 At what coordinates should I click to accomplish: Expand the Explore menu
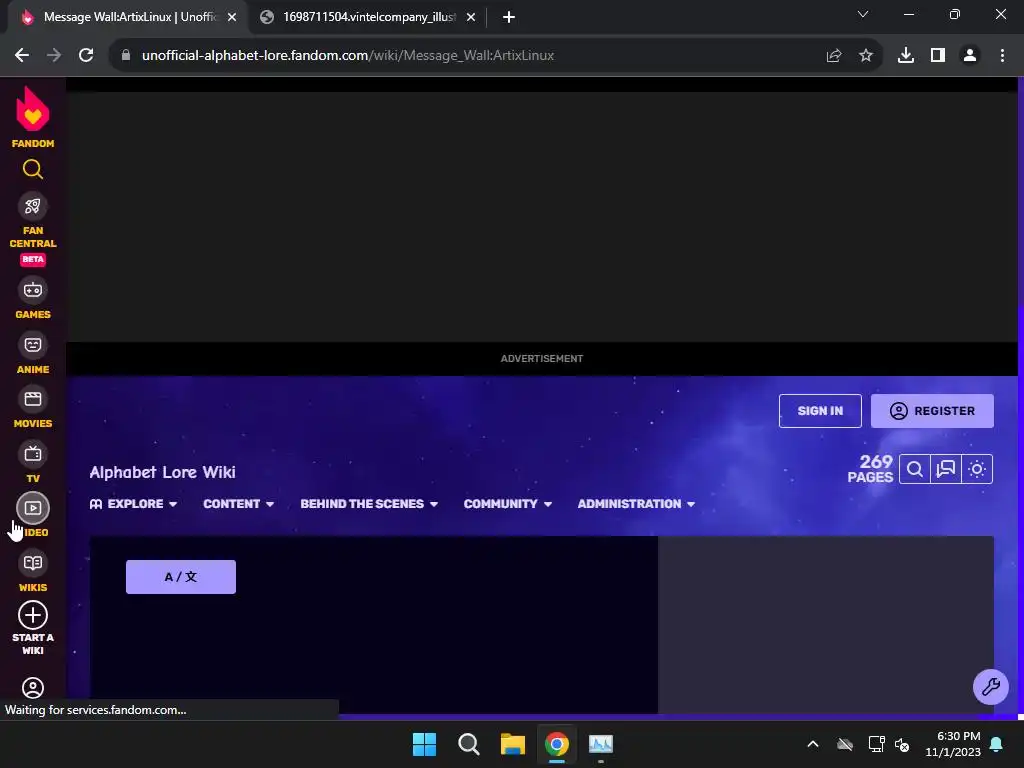(133, 504)
